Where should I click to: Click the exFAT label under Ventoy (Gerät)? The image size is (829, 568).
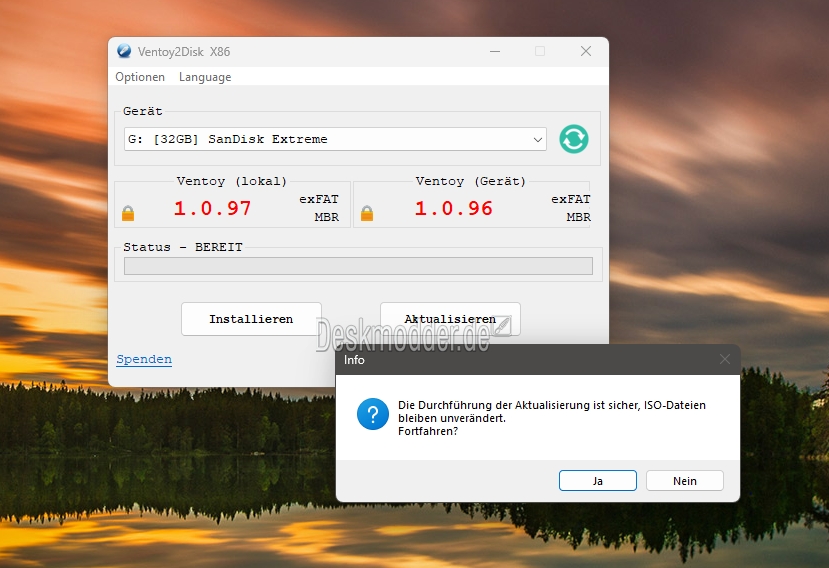tap(571, 199)
